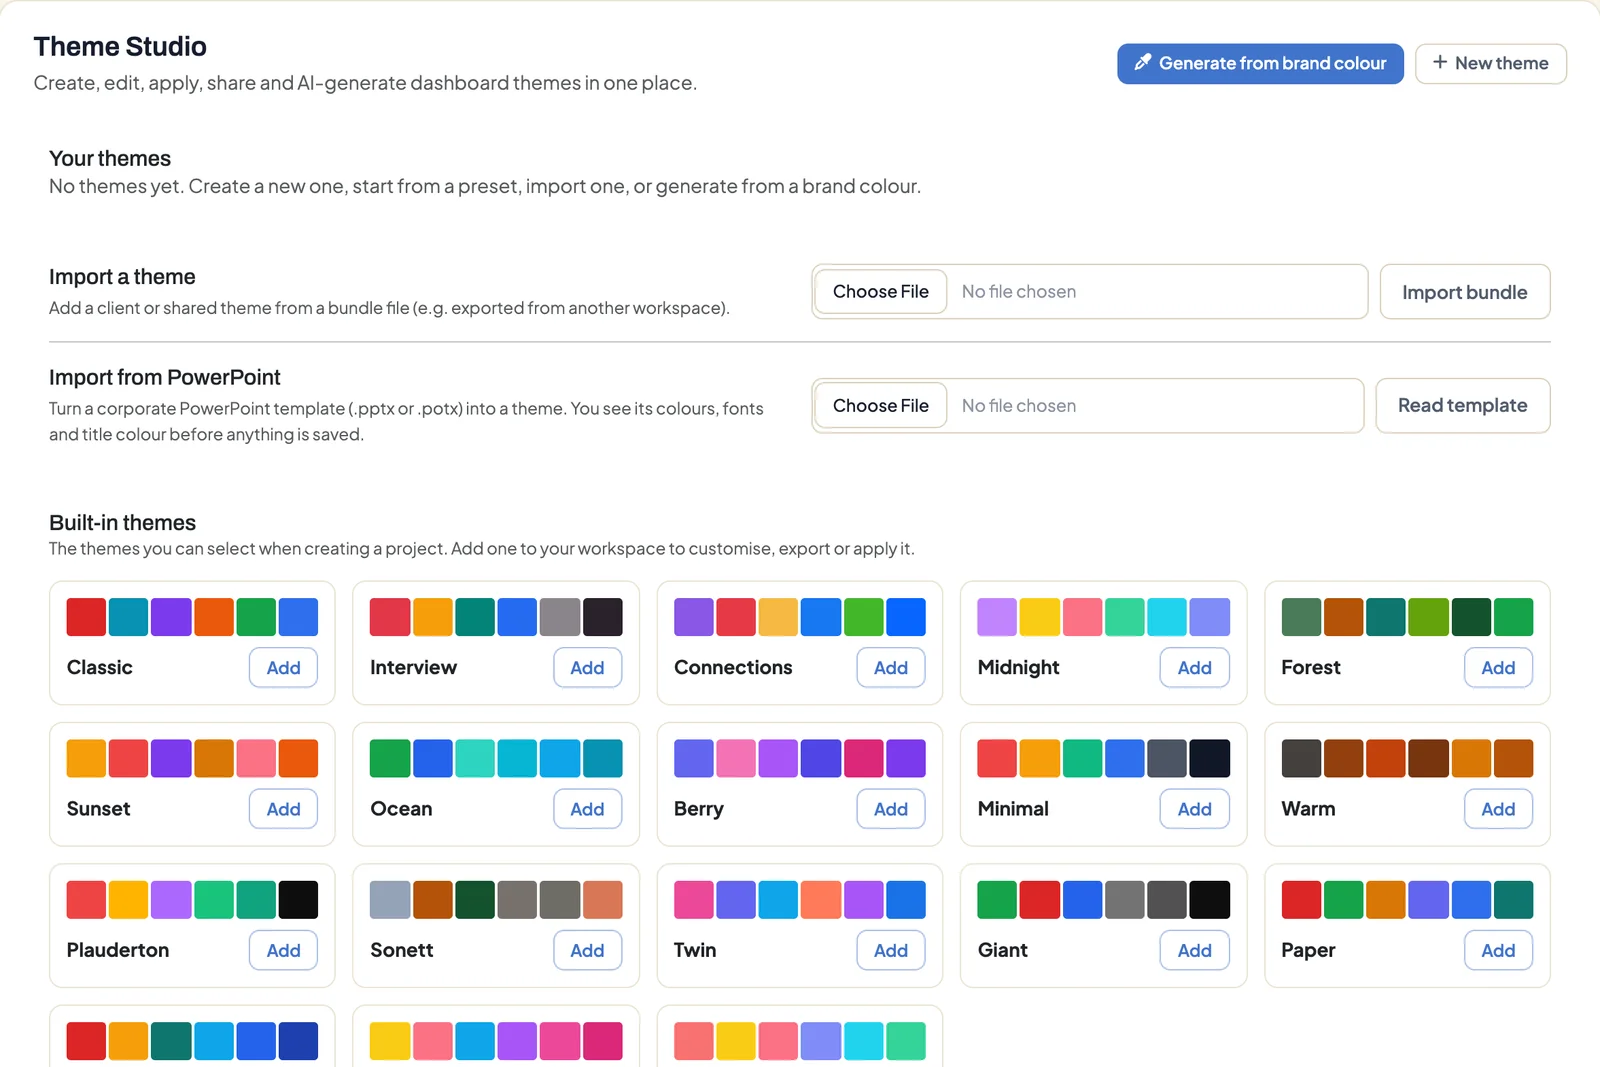Add the Giant theme
The image size is (1600, 1067).
[x=1194, y=950]
